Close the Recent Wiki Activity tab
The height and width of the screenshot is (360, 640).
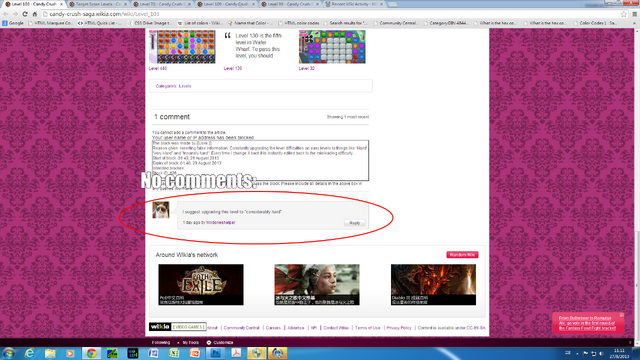(381, 4)
